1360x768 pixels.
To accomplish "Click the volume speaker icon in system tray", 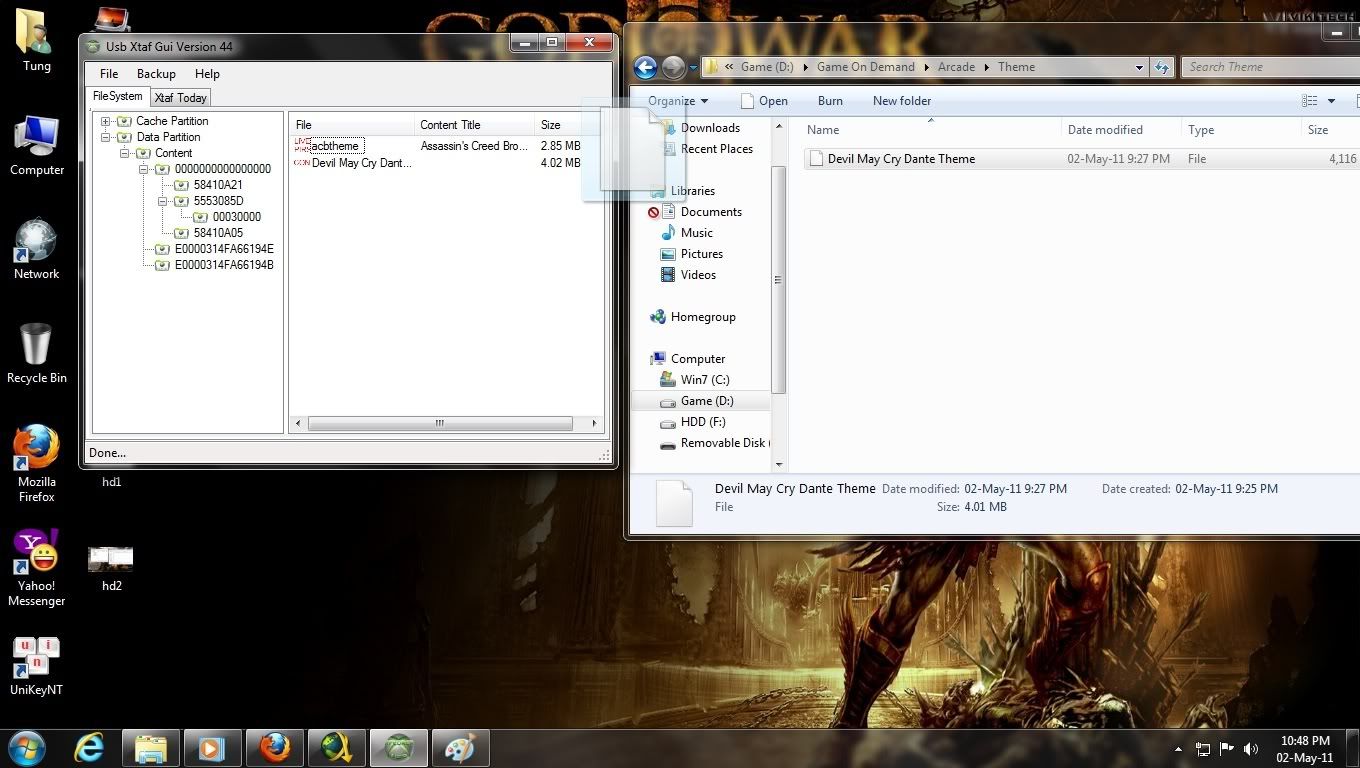I will pos(1250,749).
